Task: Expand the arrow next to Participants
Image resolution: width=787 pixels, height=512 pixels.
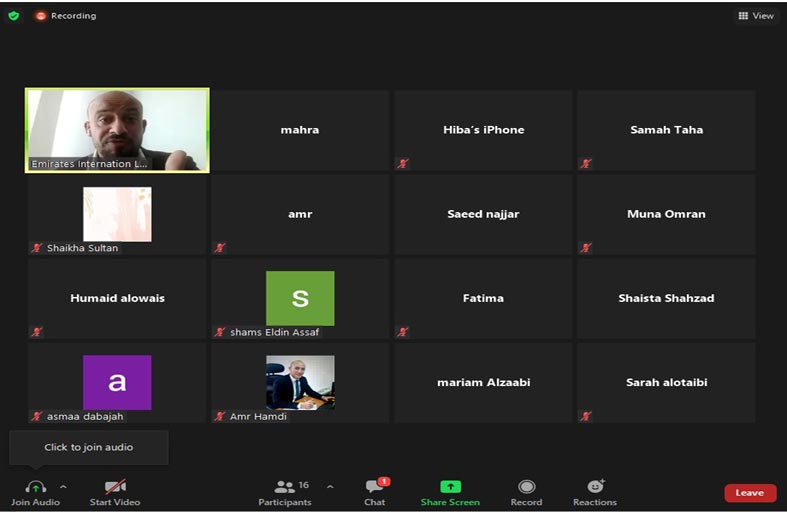Action: click(x=330, y=487)
